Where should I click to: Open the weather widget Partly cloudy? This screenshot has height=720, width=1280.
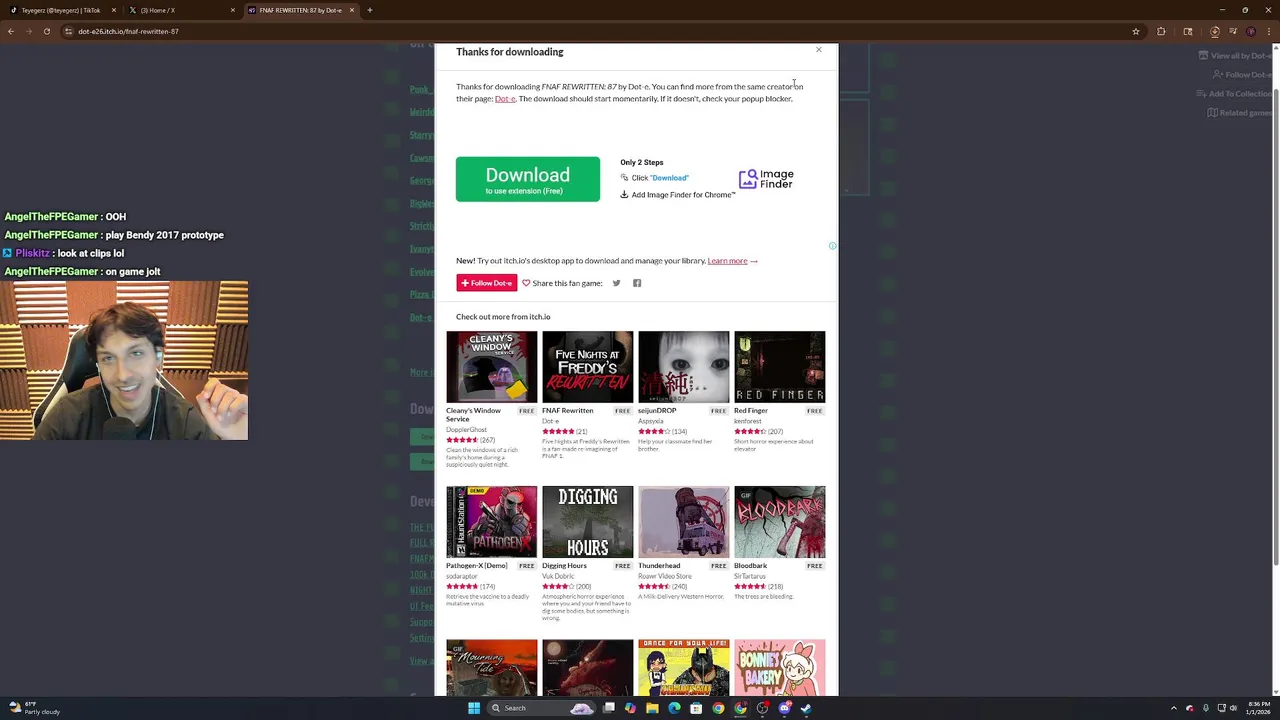point(33,708)
